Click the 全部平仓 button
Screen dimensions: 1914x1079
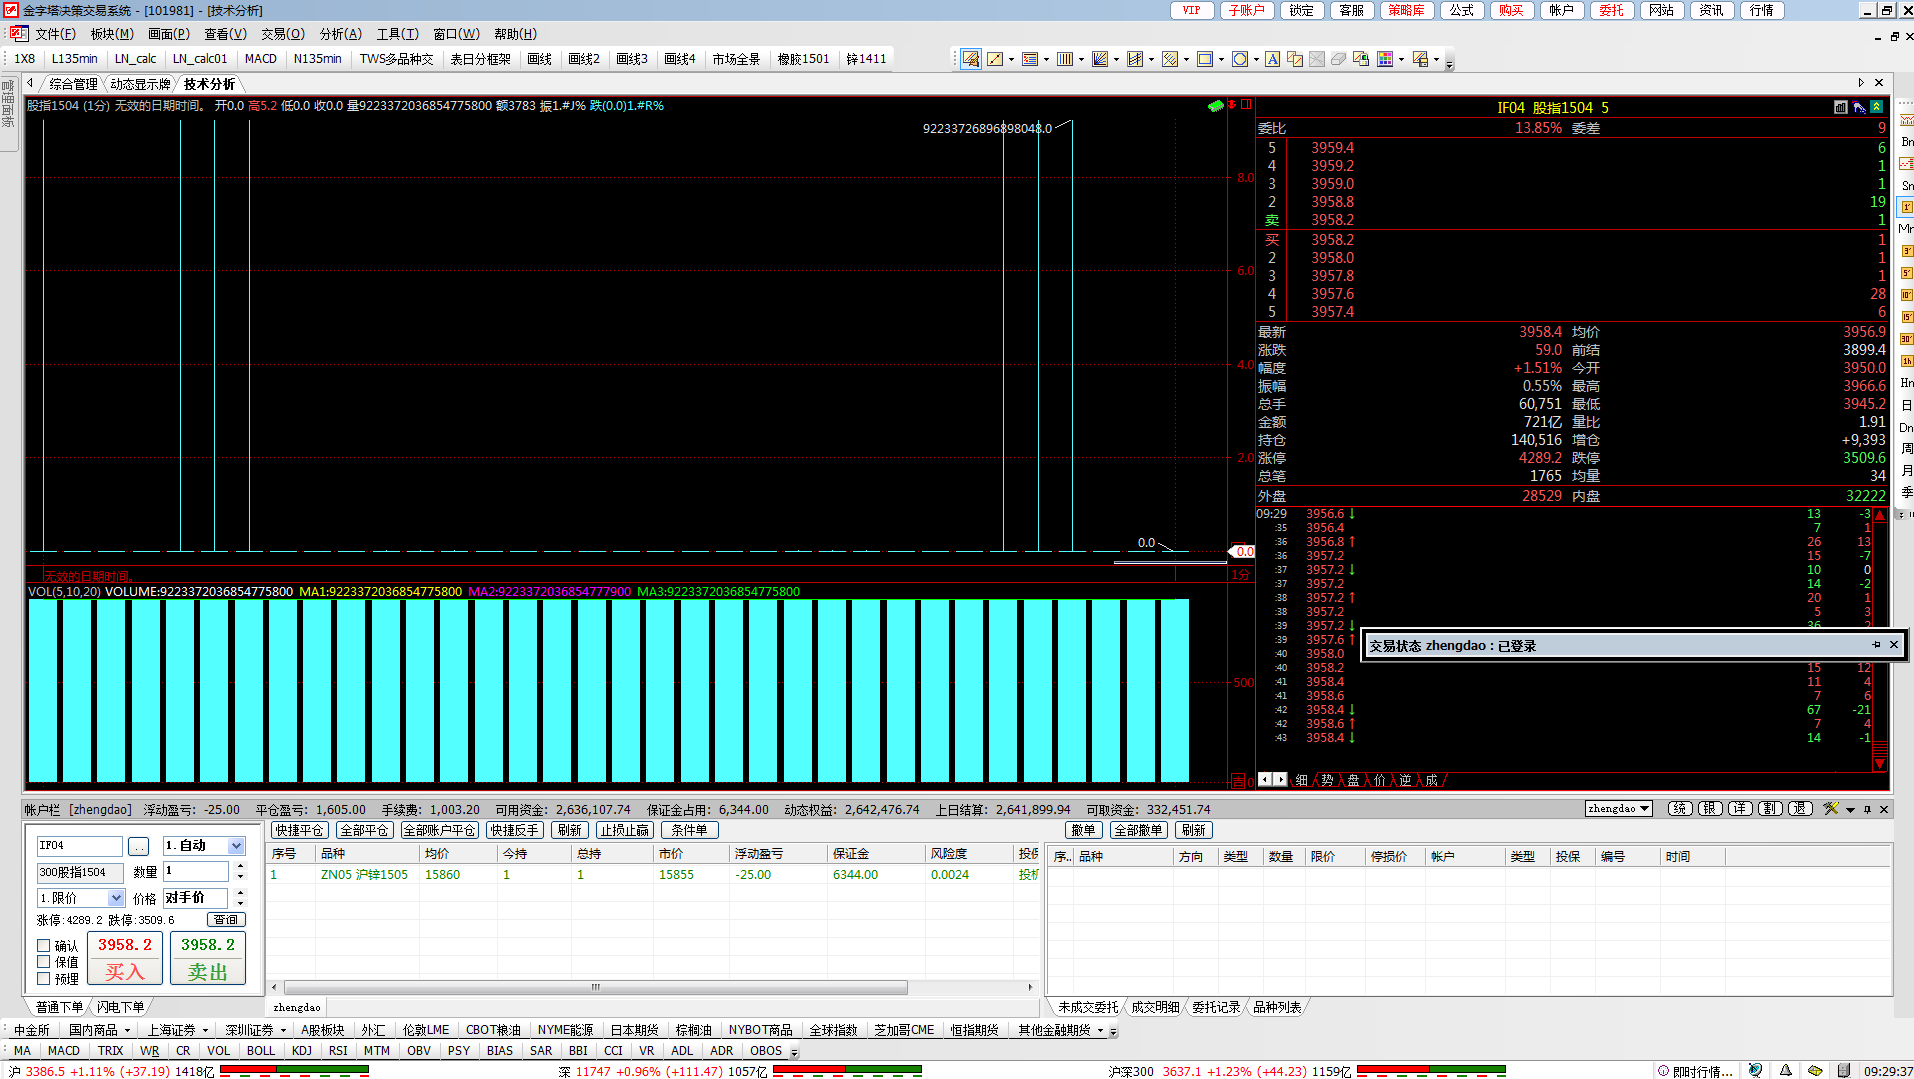pyautogui.click(x=364, y=831)
